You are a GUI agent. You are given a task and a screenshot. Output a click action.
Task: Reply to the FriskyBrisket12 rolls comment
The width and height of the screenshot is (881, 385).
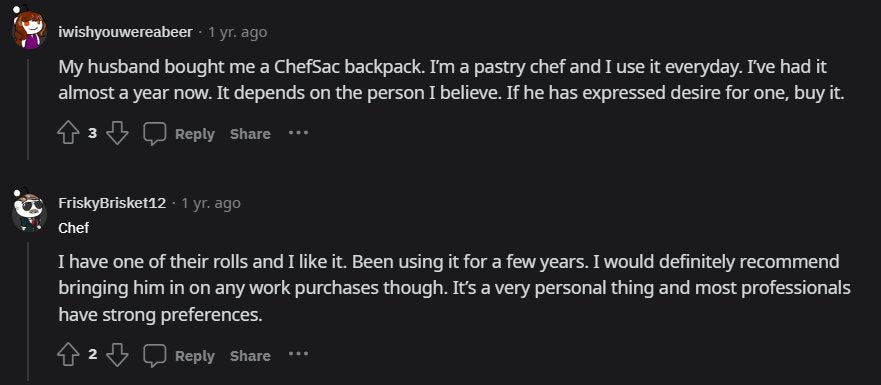[194, 356]
